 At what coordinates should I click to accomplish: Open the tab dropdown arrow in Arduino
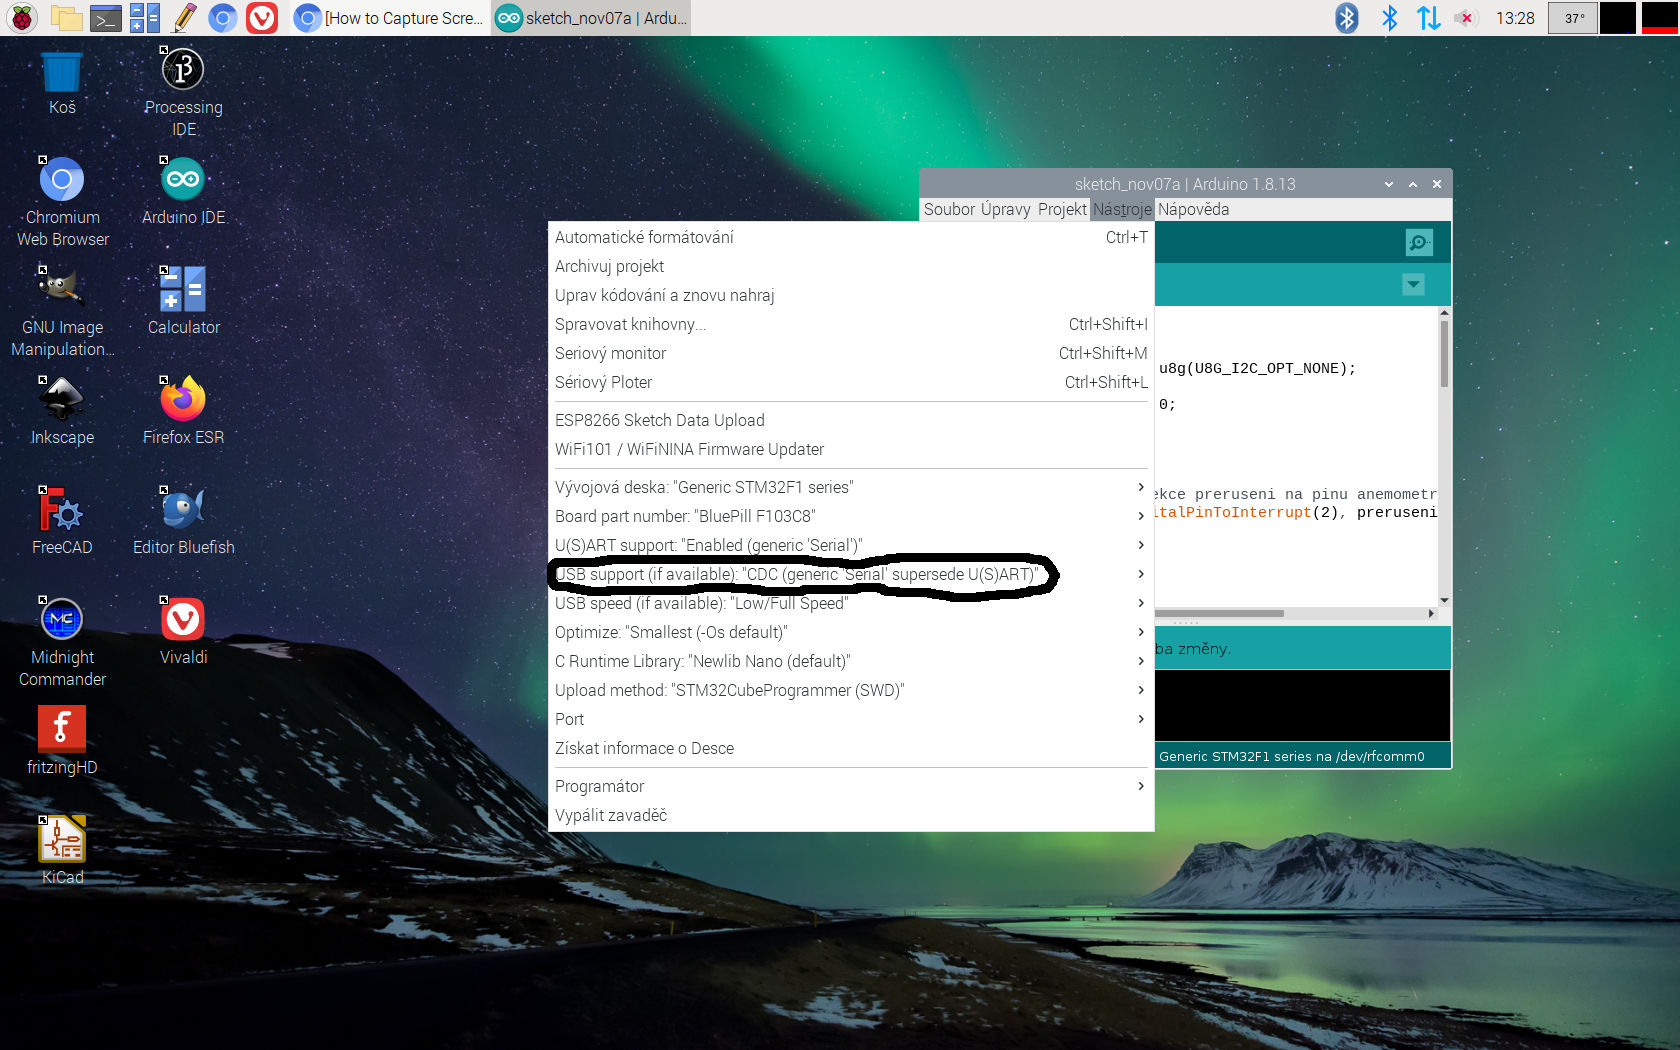tap(1413, 285)
